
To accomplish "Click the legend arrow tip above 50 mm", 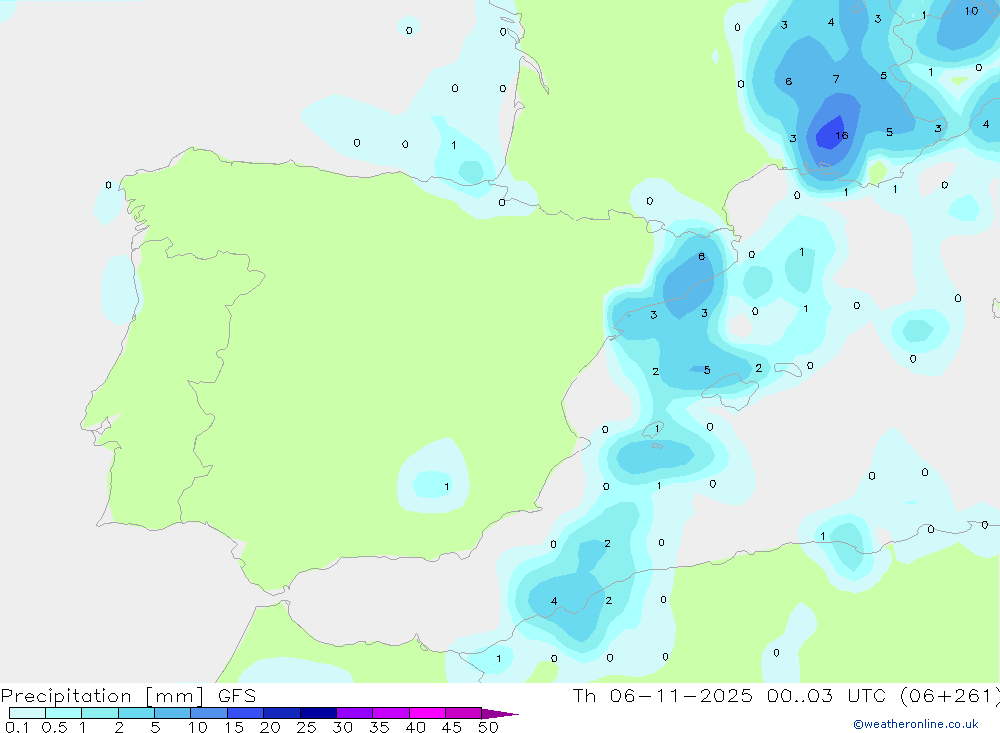I will [500, 714].
